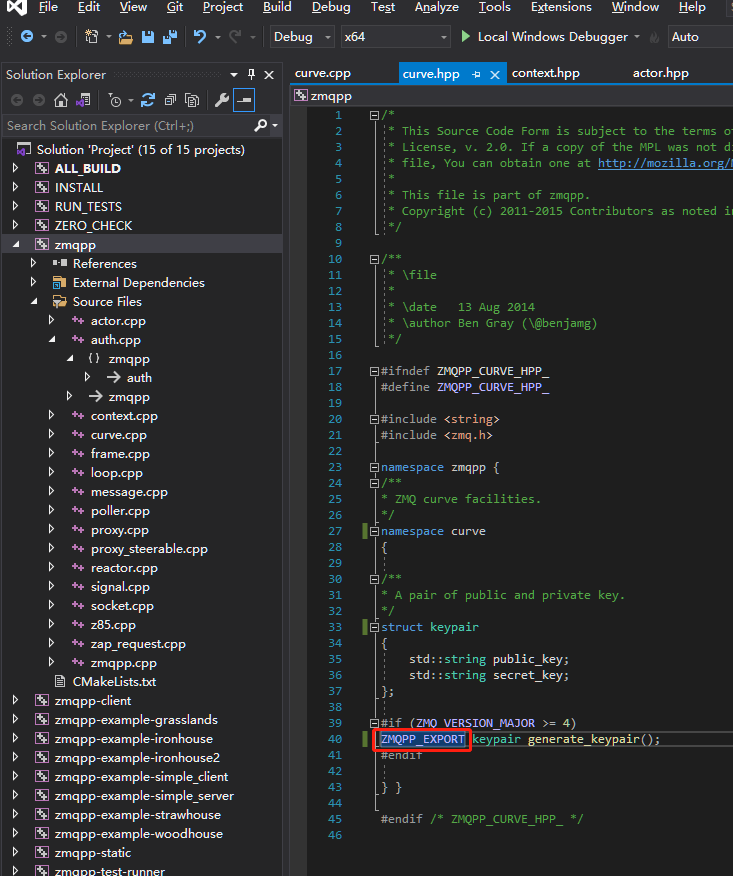Close the Solution Explorer panel
The image size is (733, 876).
(269, 75)
